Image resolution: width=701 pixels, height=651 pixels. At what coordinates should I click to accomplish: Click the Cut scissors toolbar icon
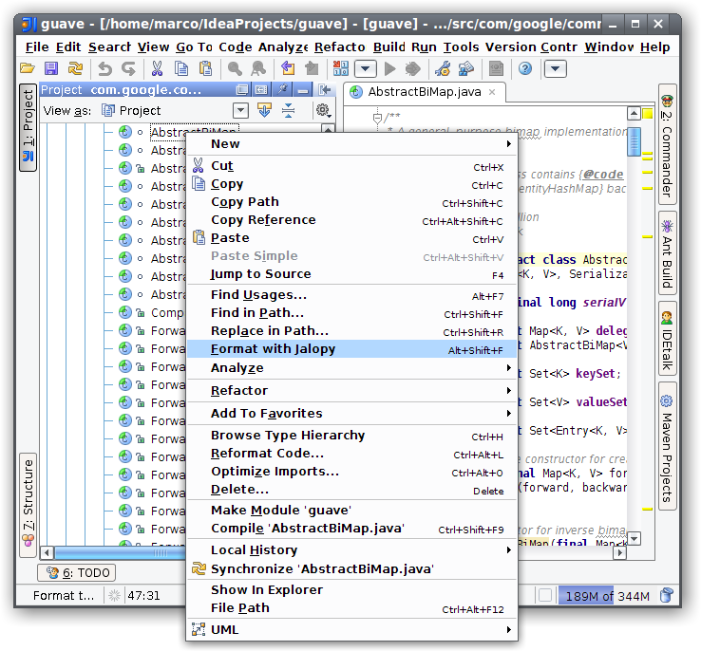pos(157,68)
